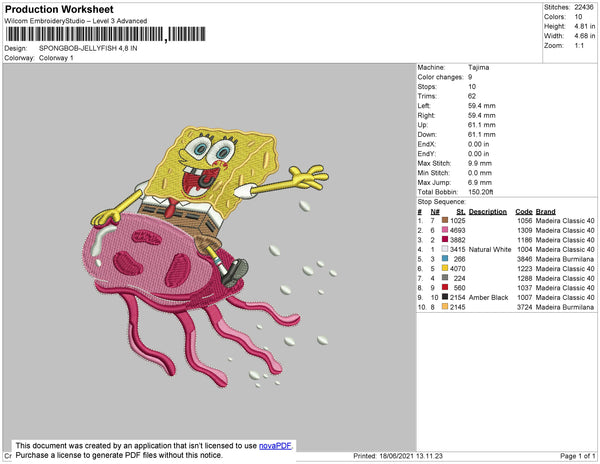Click the N# column header
The height and width of the screenshot is (464, 600).
(x=435, y=212)
